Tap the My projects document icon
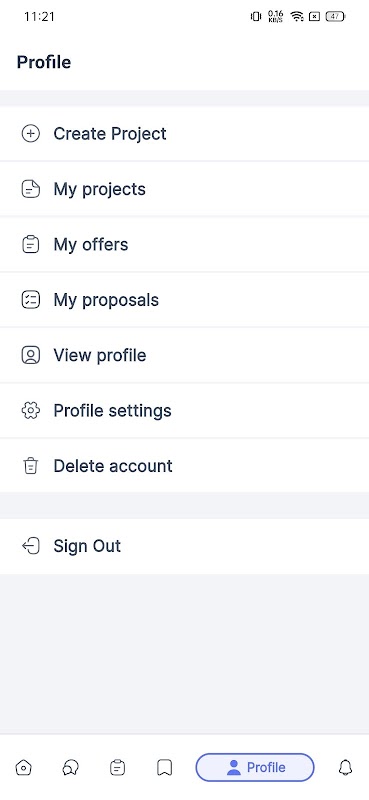This screenshot has width=369, height=800. (x=31, y=189)
